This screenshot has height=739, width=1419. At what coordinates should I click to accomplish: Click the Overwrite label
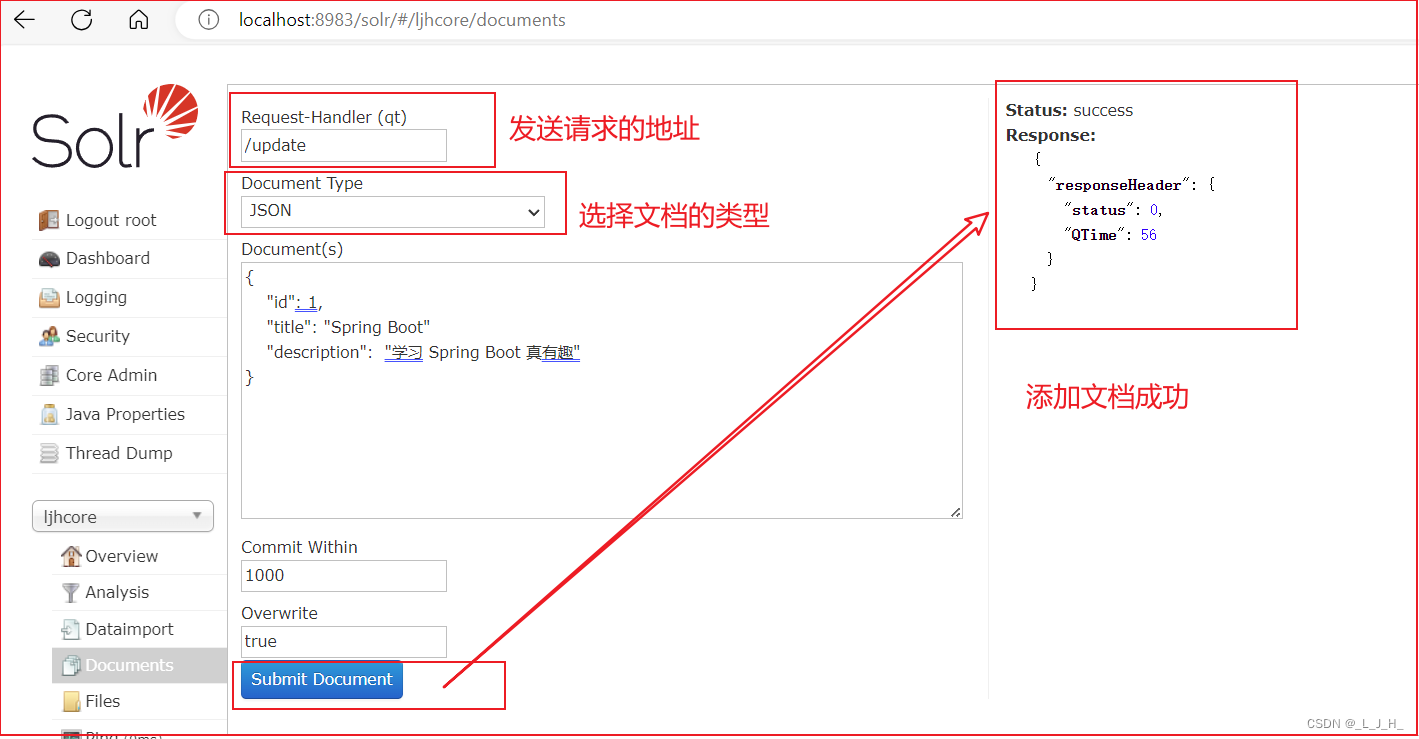pos(279,613)
